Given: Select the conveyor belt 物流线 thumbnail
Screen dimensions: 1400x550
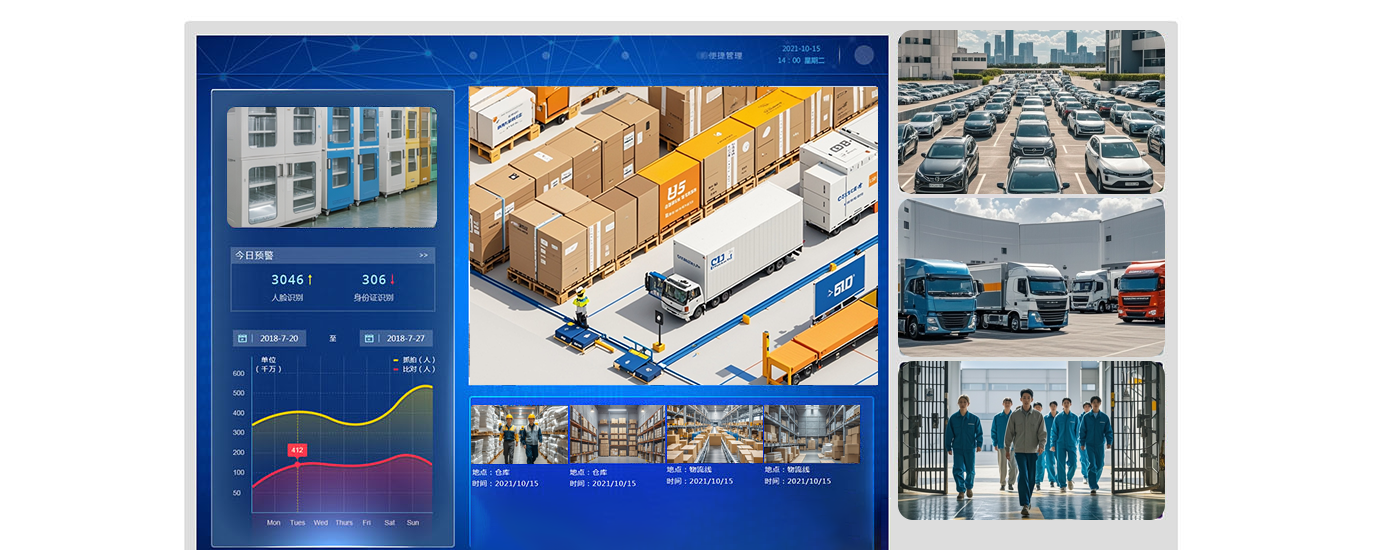Looking at the screenshot, I should point(714,434).
